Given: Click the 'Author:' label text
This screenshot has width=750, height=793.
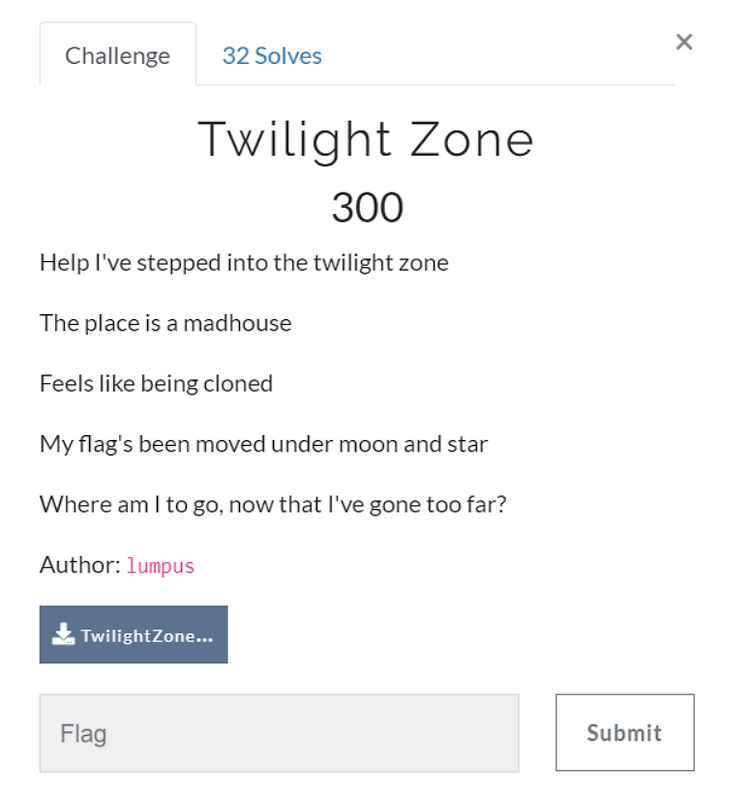Looking at the screenshot, I should pyautogui.click(x=80, y=565).
